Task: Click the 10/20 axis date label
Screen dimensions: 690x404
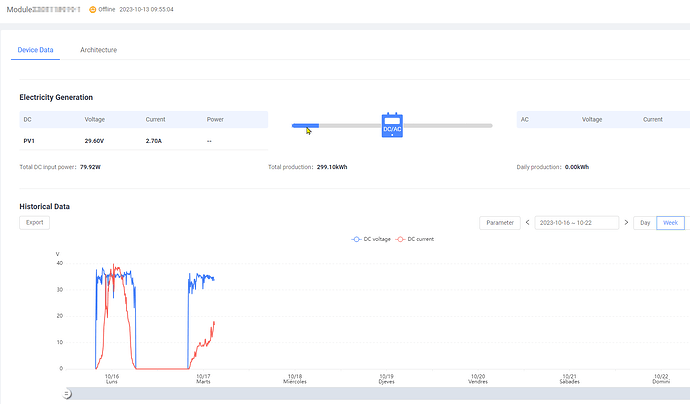Action: pyautogui.click(x=478, y=379)
